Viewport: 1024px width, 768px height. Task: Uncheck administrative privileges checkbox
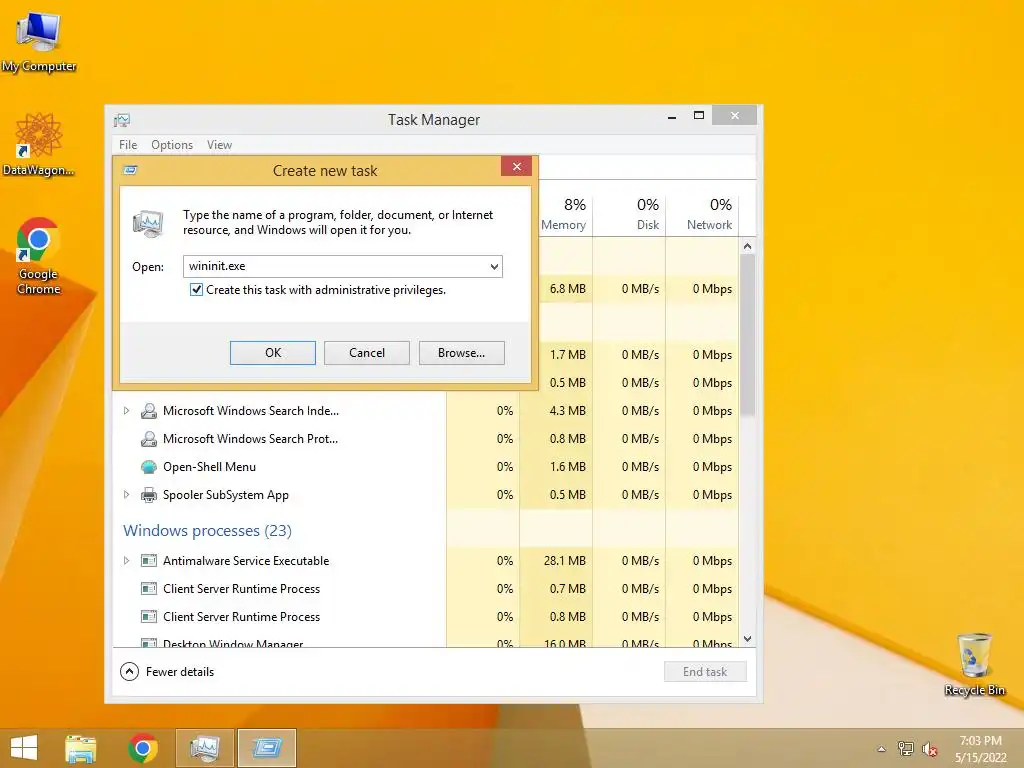tap(196, 289)
